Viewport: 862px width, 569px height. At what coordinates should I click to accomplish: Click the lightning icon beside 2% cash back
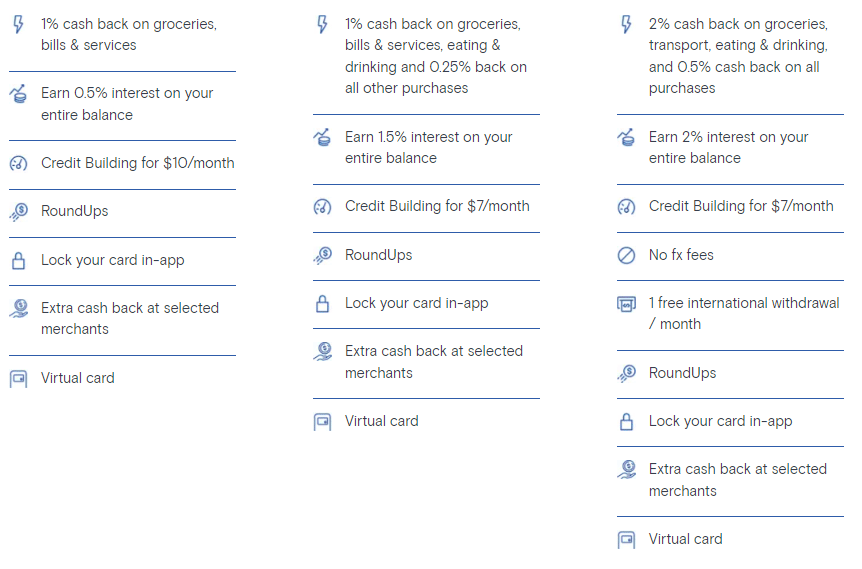tap(626, 25)
